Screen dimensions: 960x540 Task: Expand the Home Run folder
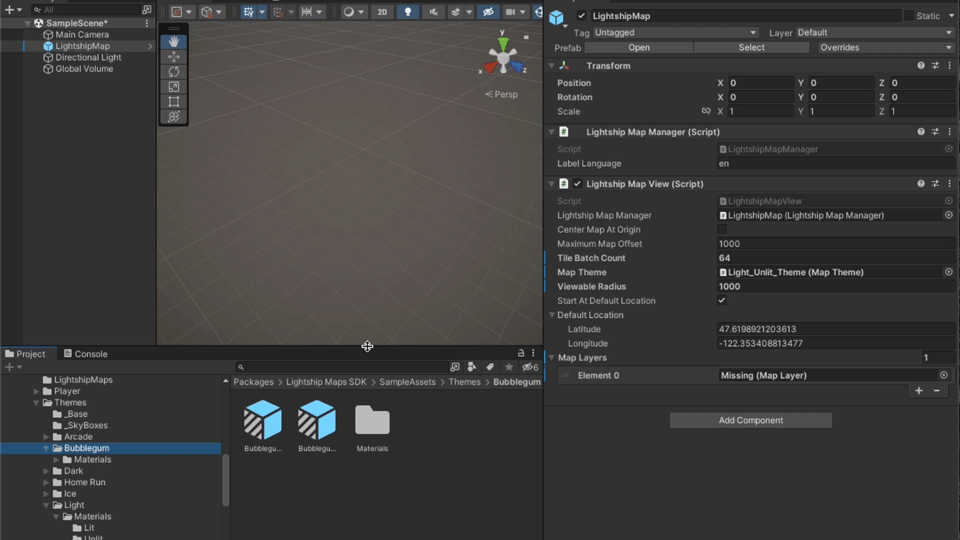[x=46, y=482]
